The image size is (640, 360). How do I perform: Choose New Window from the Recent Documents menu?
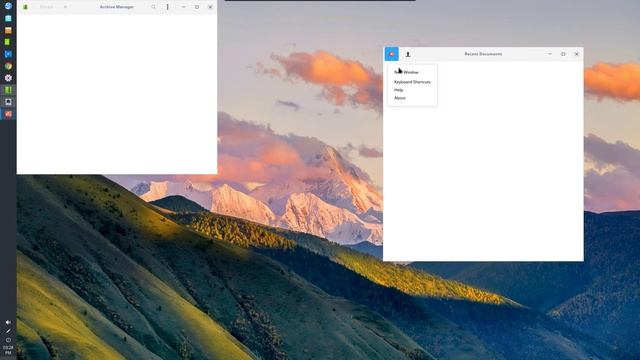pyautogui.click(x=406, y=72)
